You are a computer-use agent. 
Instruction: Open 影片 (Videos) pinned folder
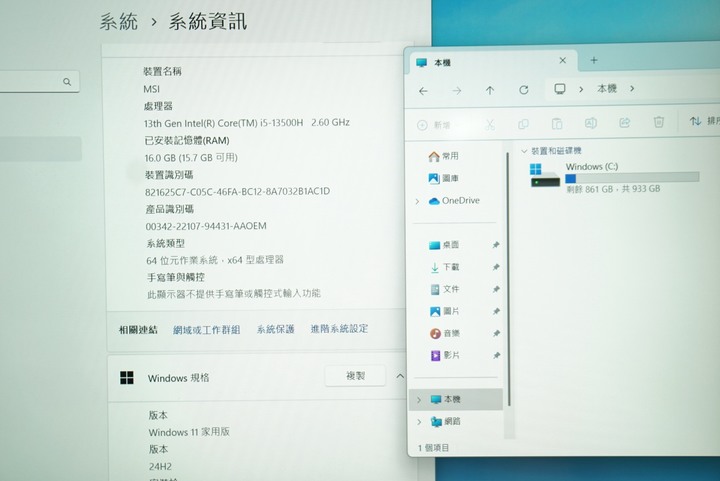click(x=444, y=355)
